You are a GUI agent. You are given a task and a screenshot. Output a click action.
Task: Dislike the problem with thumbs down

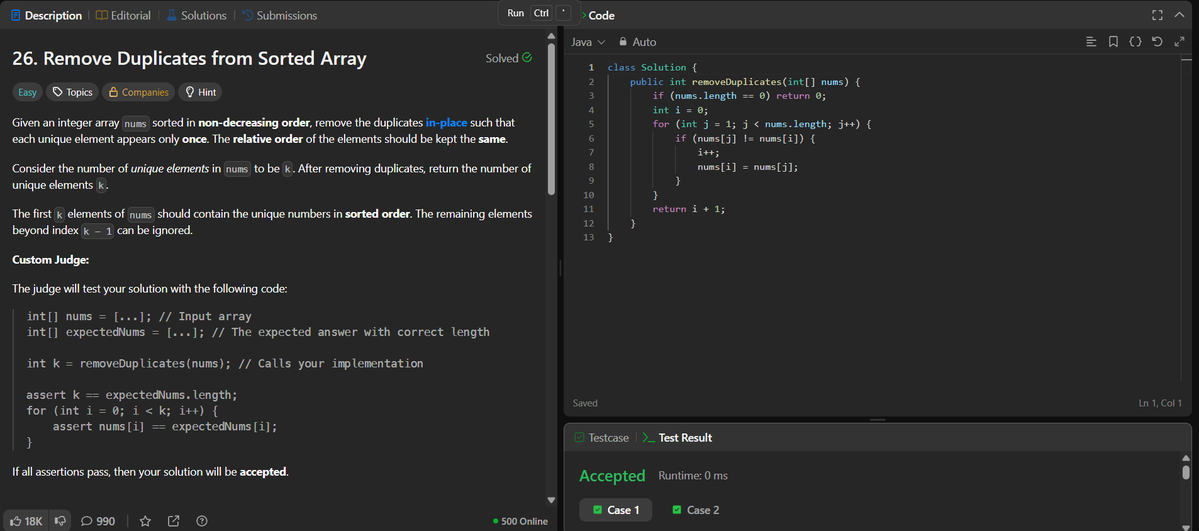pyautogui.click(x=60, y=521)
